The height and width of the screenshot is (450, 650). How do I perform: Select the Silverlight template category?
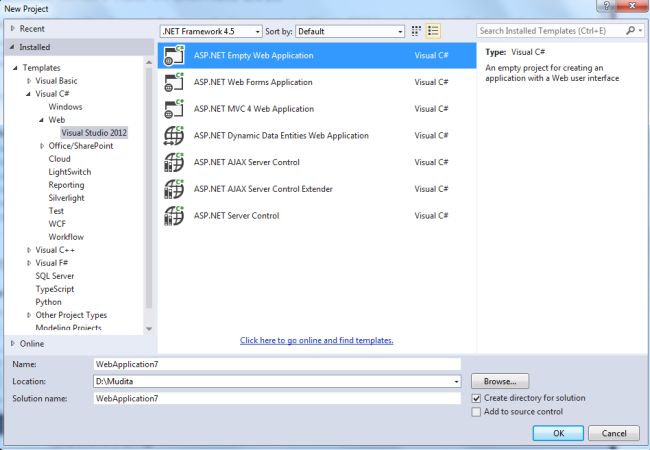[x=66, y=198]
